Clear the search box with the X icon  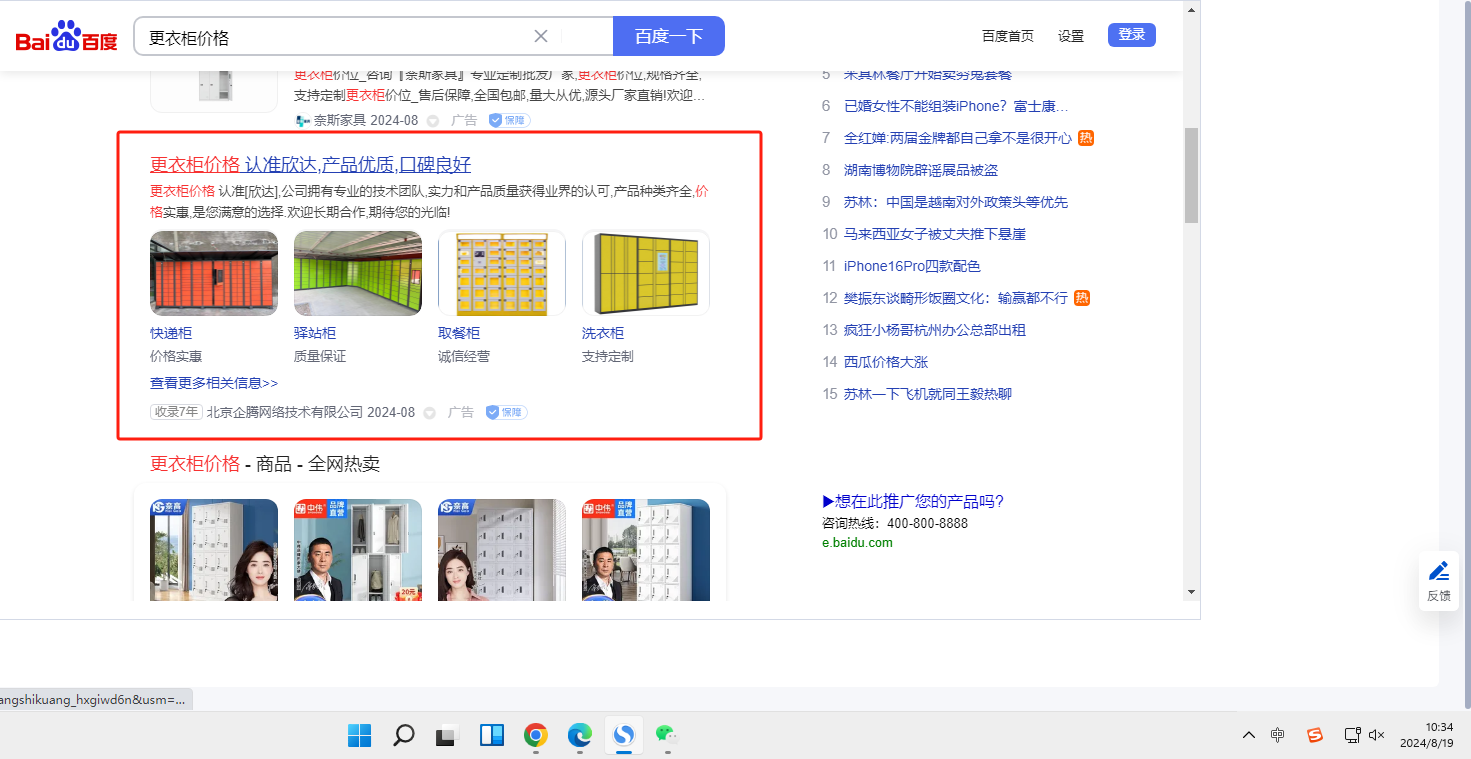pyautogui.click(x=541, y=36)
